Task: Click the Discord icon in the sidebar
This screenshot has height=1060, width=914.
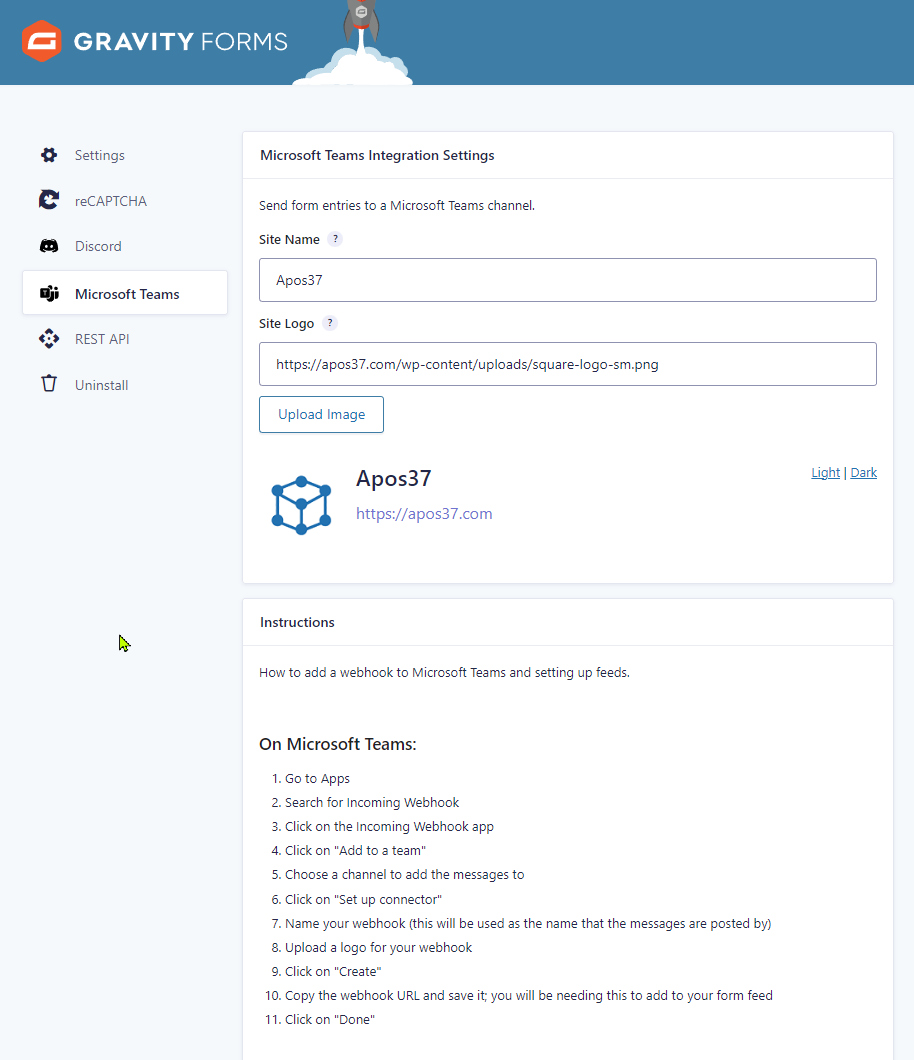Action: pos(48,245)
